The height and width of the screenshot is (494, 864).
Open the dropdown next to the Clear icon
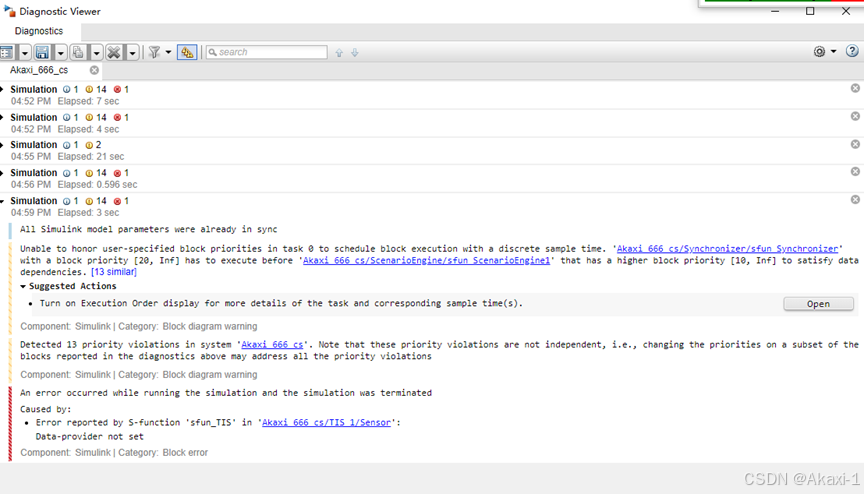click(132, 53)
